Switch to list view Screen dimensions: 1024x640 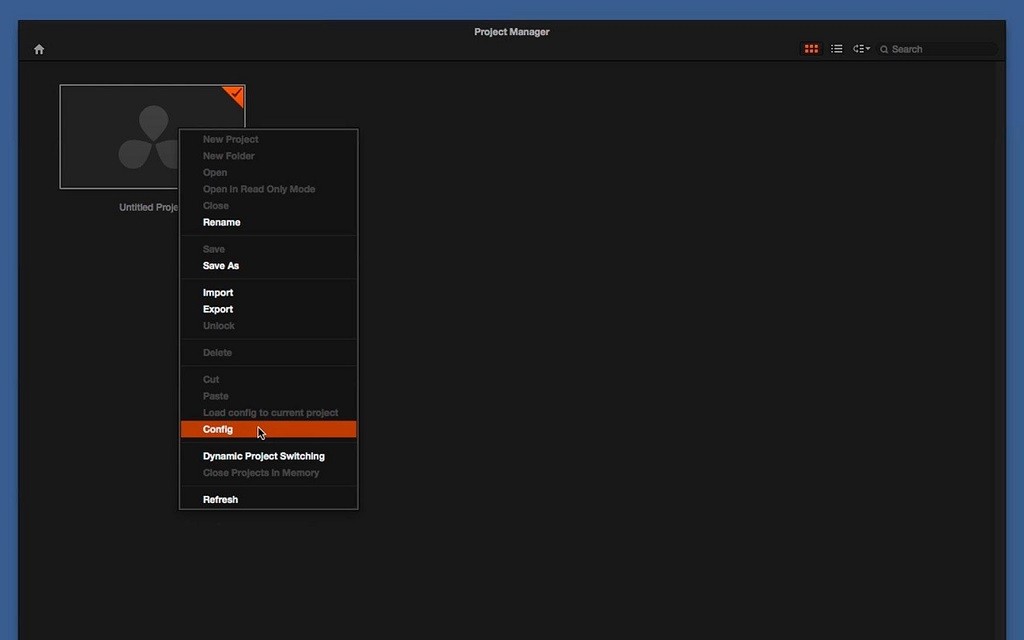coord(837,49)
